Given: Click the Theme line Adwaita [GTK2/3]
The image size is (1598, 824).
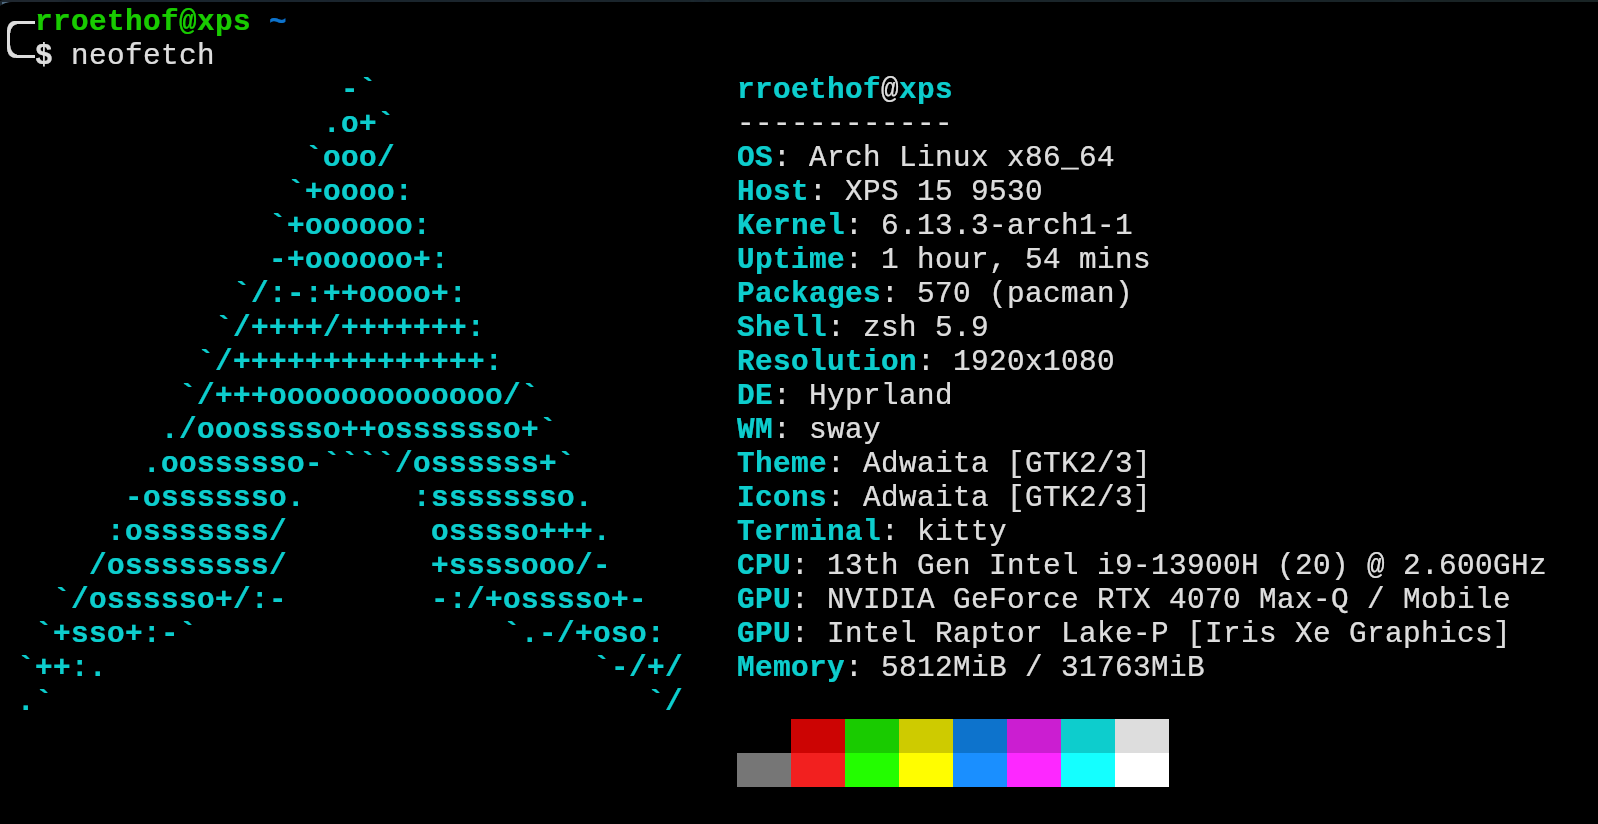Looking at the screenshot, I should point(943,463).
